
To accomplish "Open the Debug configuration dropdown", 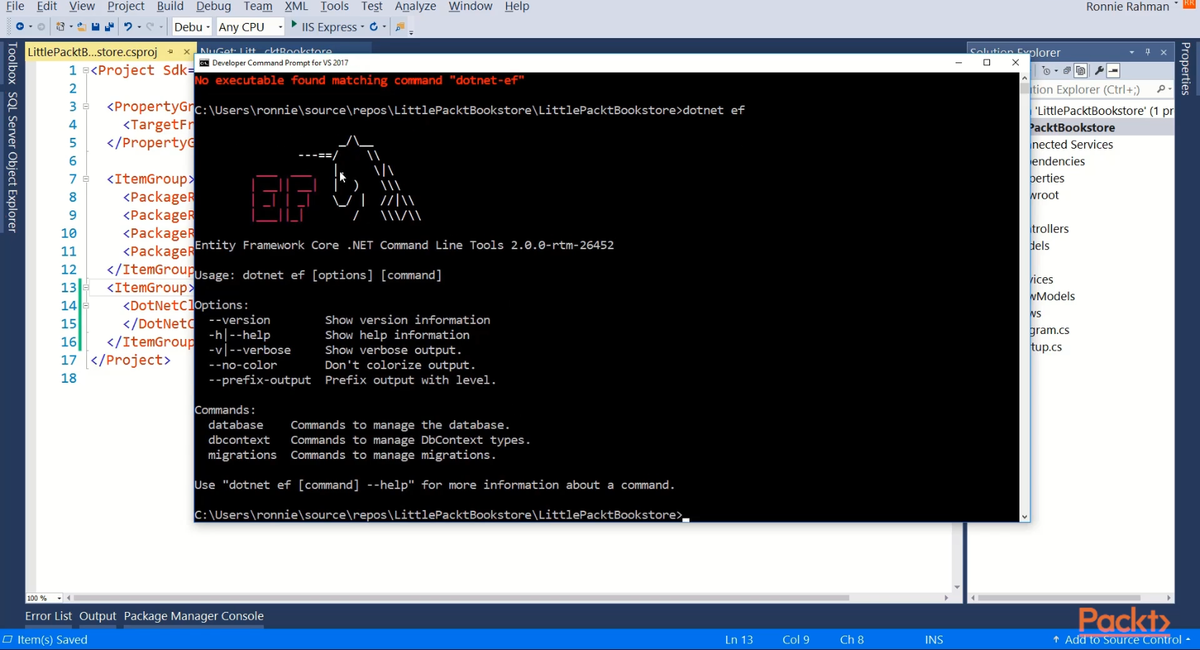I will coord(192,27).
